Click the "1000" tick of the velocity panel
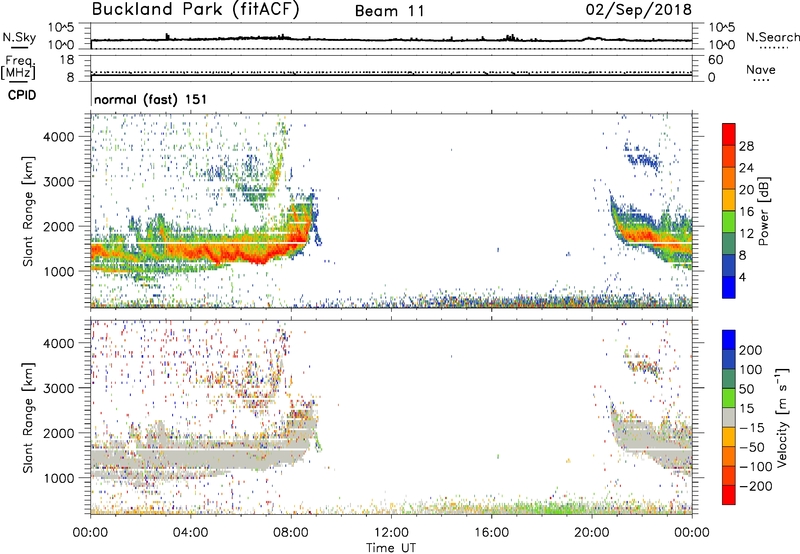 pyautogui.click(x=59, y=478)
